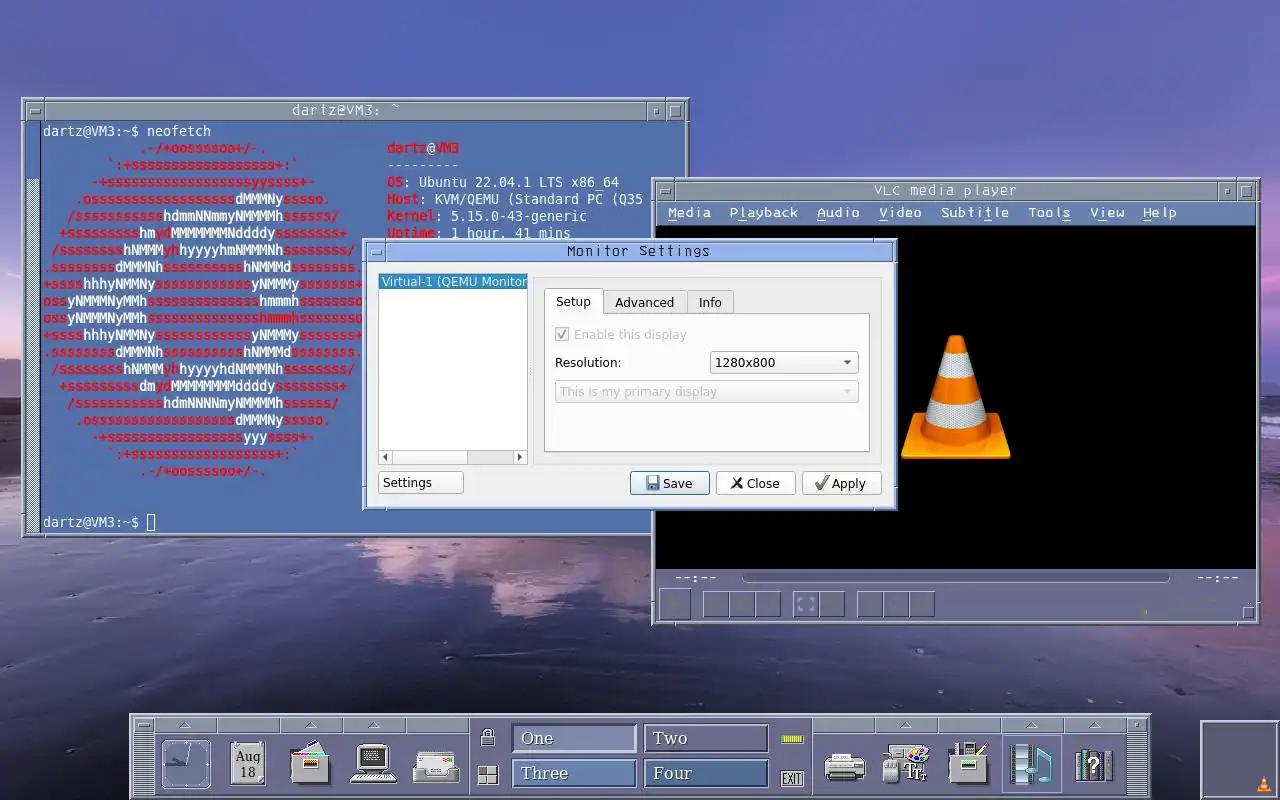Lock the screen with the padlock icon
This screenshot has height=800, width=1280.
[x=487, y=738]
